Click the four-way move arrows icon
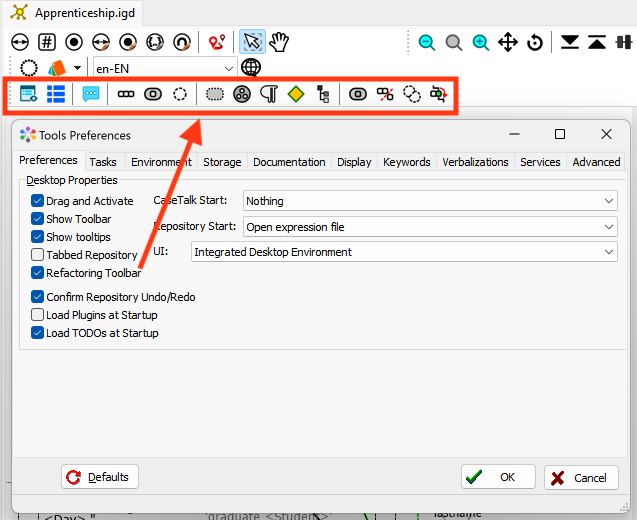 pos(508,42)
